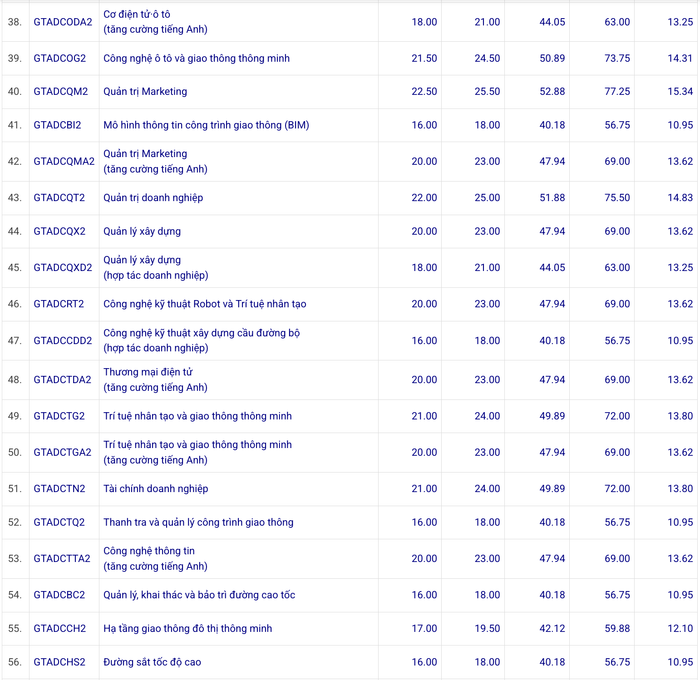Select code GTADCHS2
Image resolution: width=700 pixels, height=680 pixels.
(x=59, y=662)
